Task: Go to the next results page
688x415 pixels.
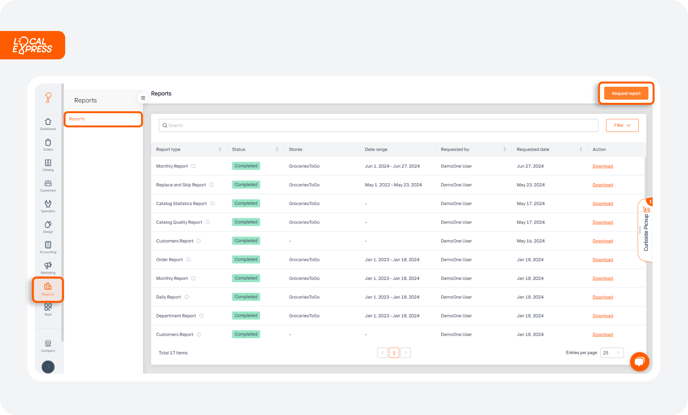Action: tap(405, 353)
